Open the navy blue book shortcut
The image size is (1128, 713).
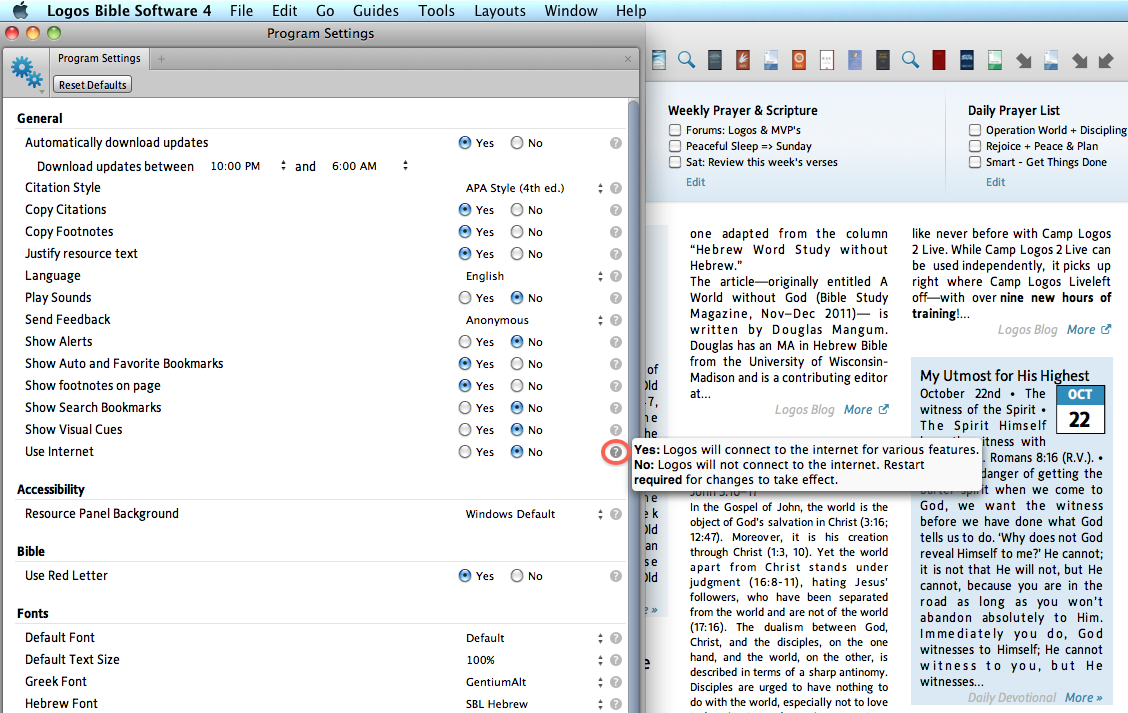pos(967,60)
